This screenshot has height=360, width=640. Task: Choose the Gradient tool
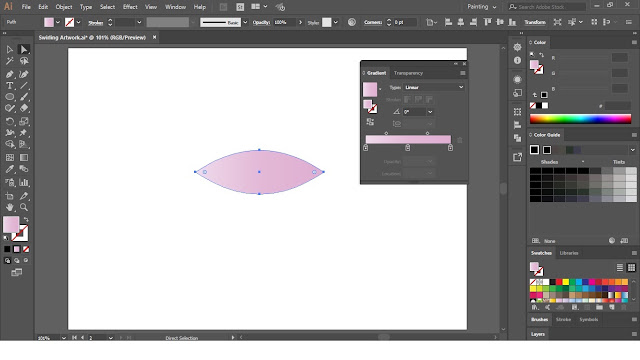point(24,158)
